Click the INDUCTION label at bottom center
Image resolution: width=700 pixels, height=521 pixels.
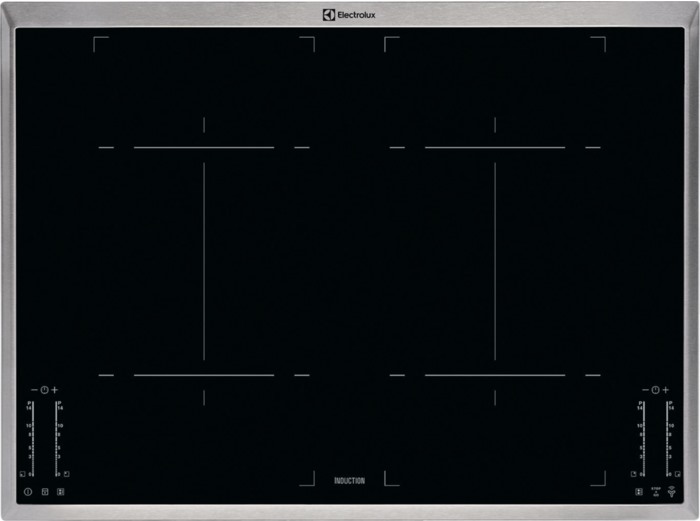tap(349, 481)
